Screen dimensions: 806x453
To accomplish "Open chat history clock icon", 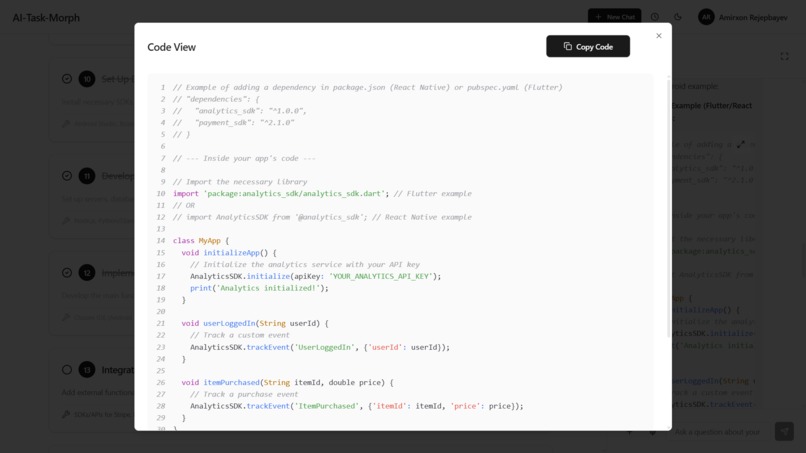I will click(654, 17).
